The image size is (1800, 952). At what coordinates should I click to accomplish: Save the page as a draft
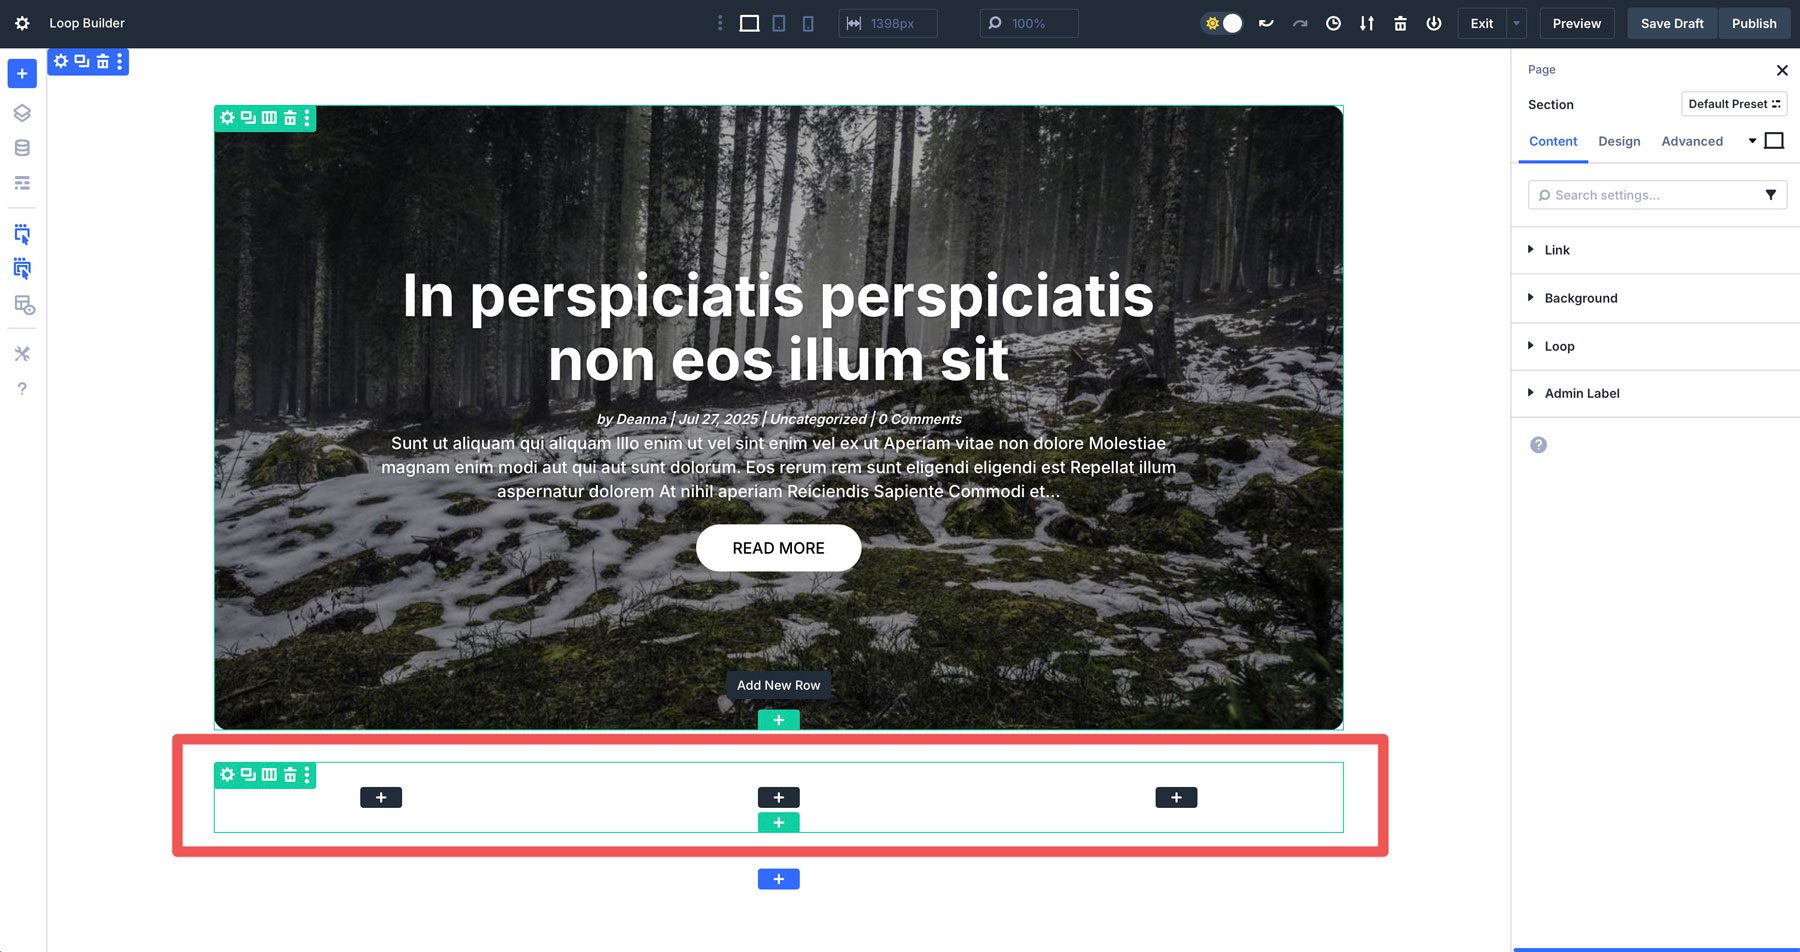point(1671,23)
